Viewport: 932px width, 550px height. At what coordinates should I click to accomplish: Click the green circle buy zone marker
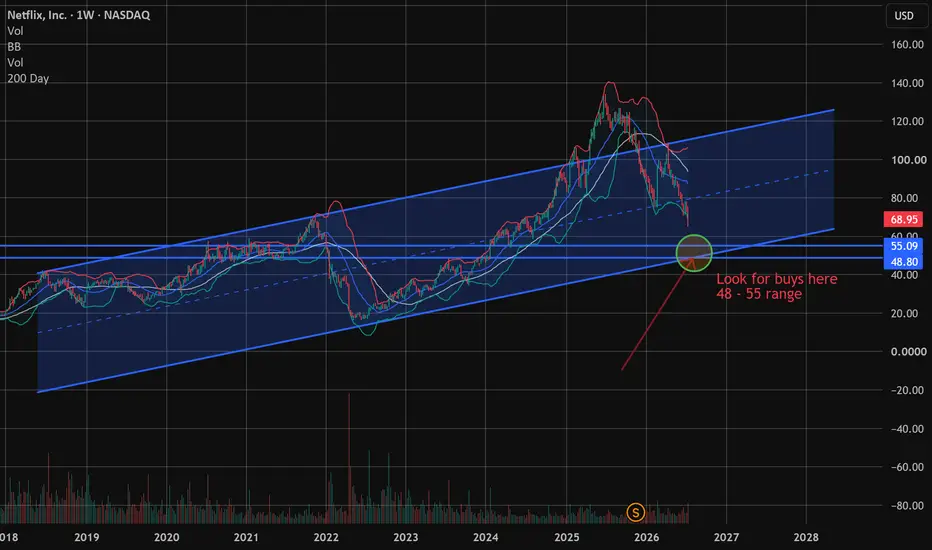(694, 253)
